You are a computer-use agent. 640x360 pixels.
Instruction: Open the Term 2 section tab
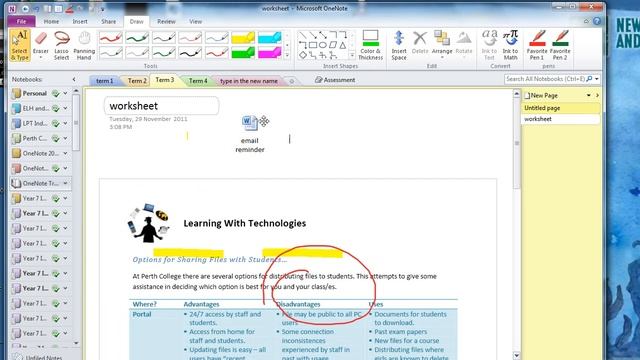(x=137, y=81)
